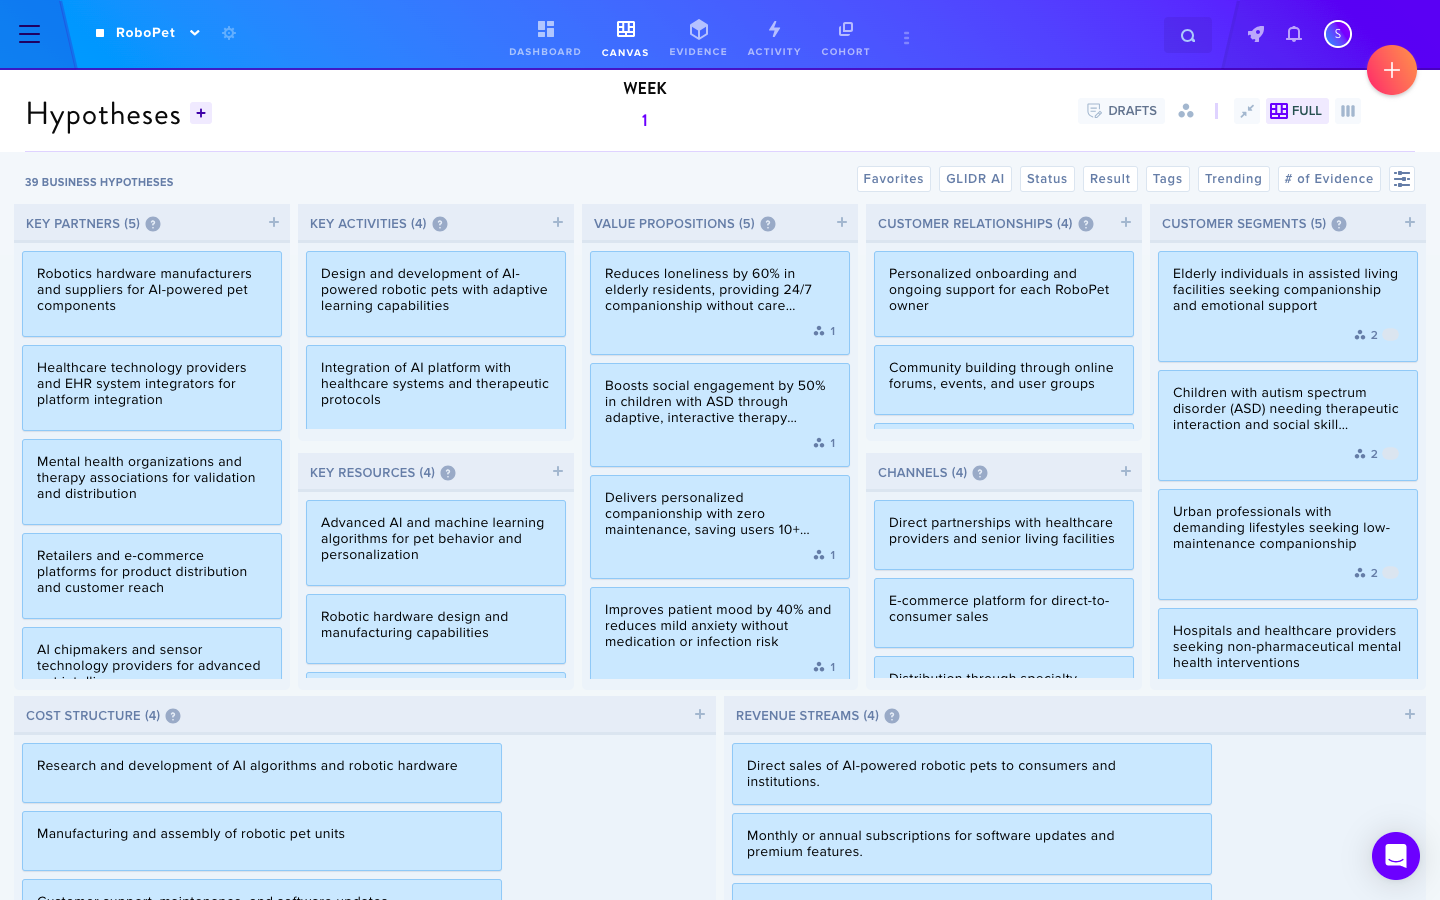
Task: Open E-commerce platform for direct-to-consumer sales card
Action: coord(1004,613)
